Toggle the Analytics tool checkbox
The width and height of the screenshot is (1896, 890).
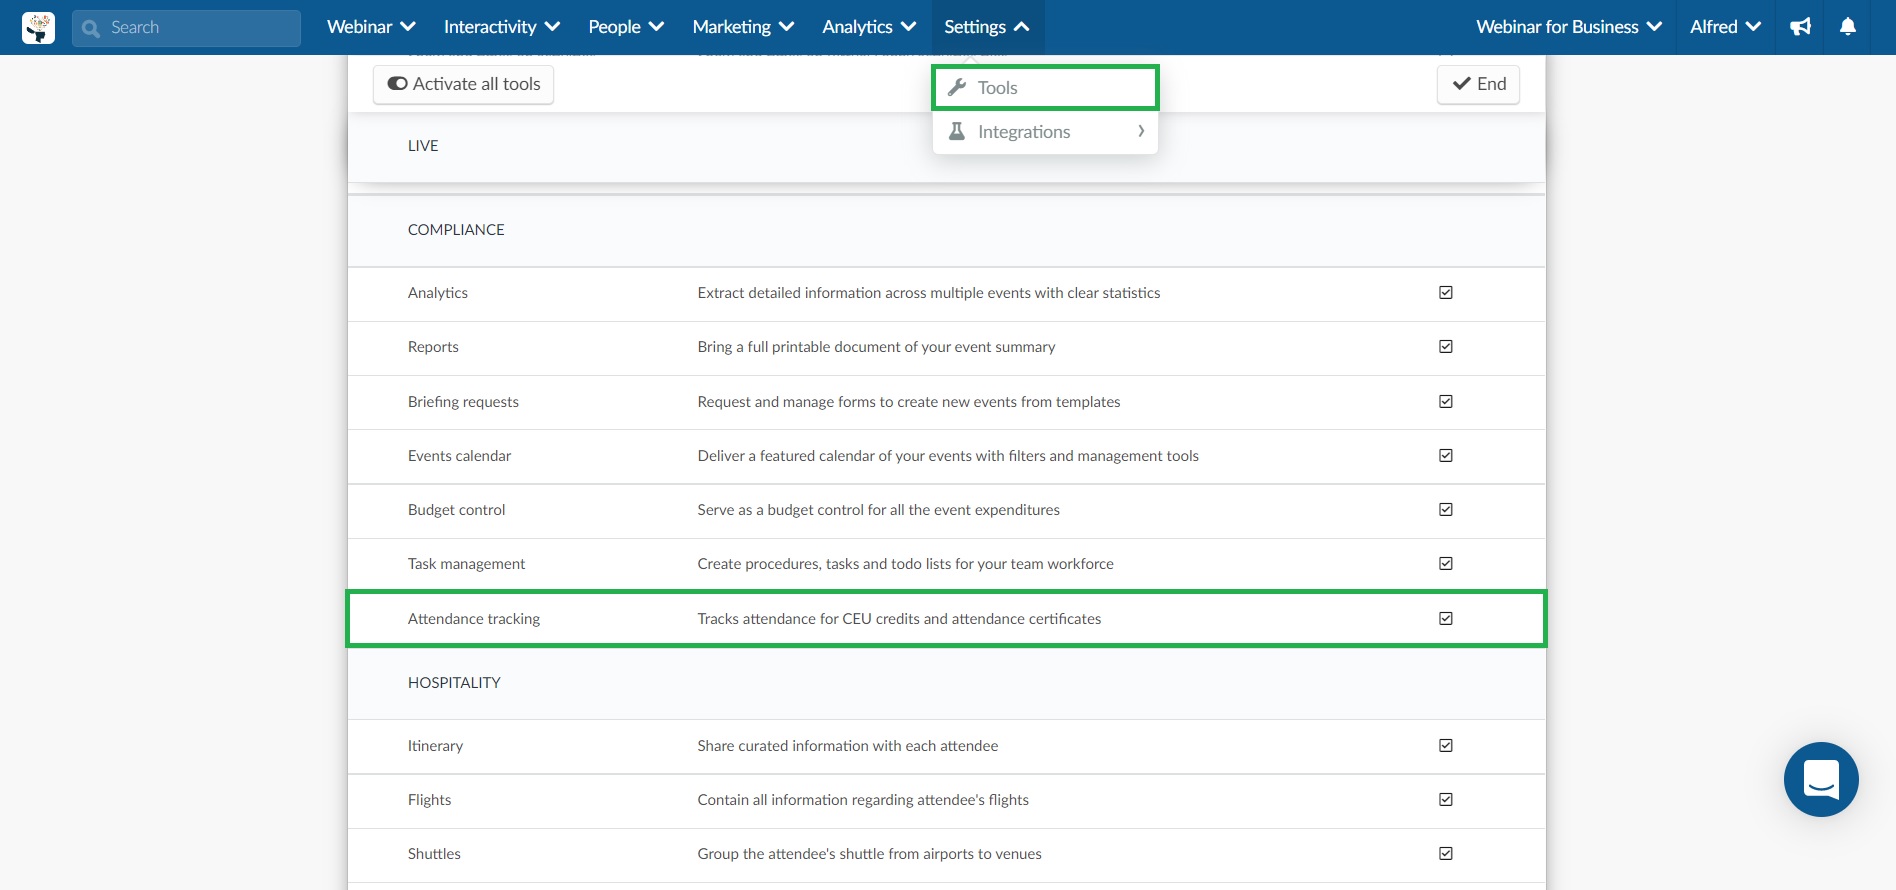pyautogui.click(x=1446, y=292)
